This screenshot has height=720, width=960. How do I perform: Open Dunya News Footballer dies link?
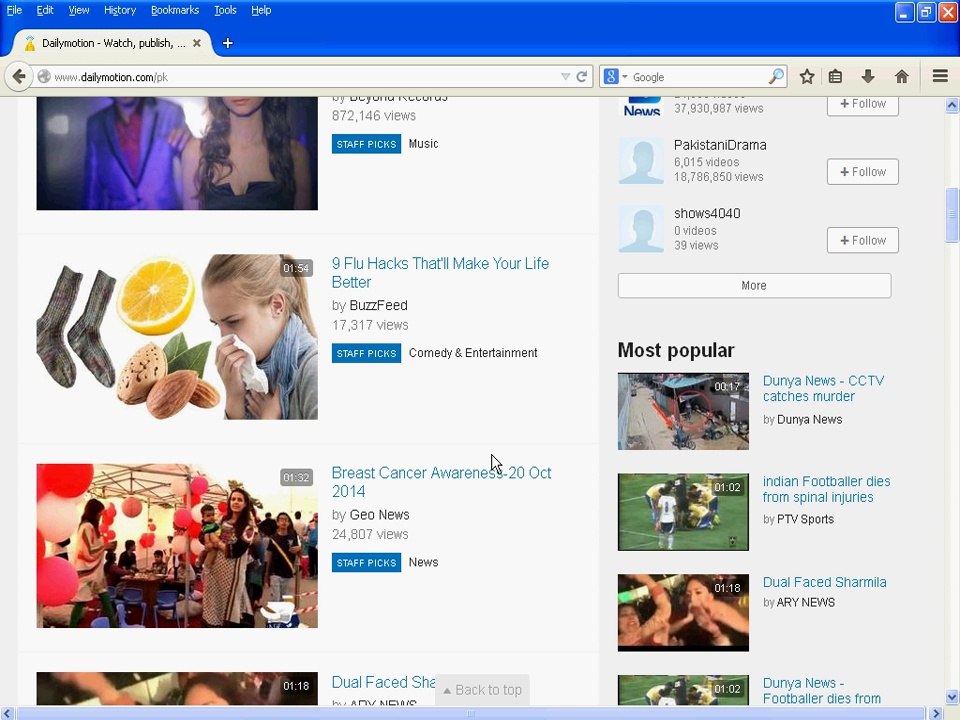point(822,691)
